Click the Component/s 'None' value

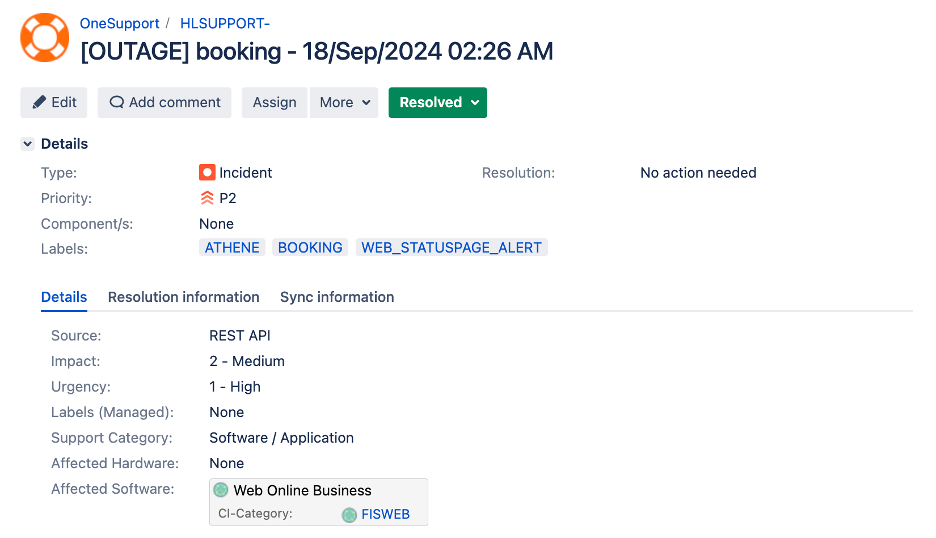pyautogui.click(x=216, y=224)
